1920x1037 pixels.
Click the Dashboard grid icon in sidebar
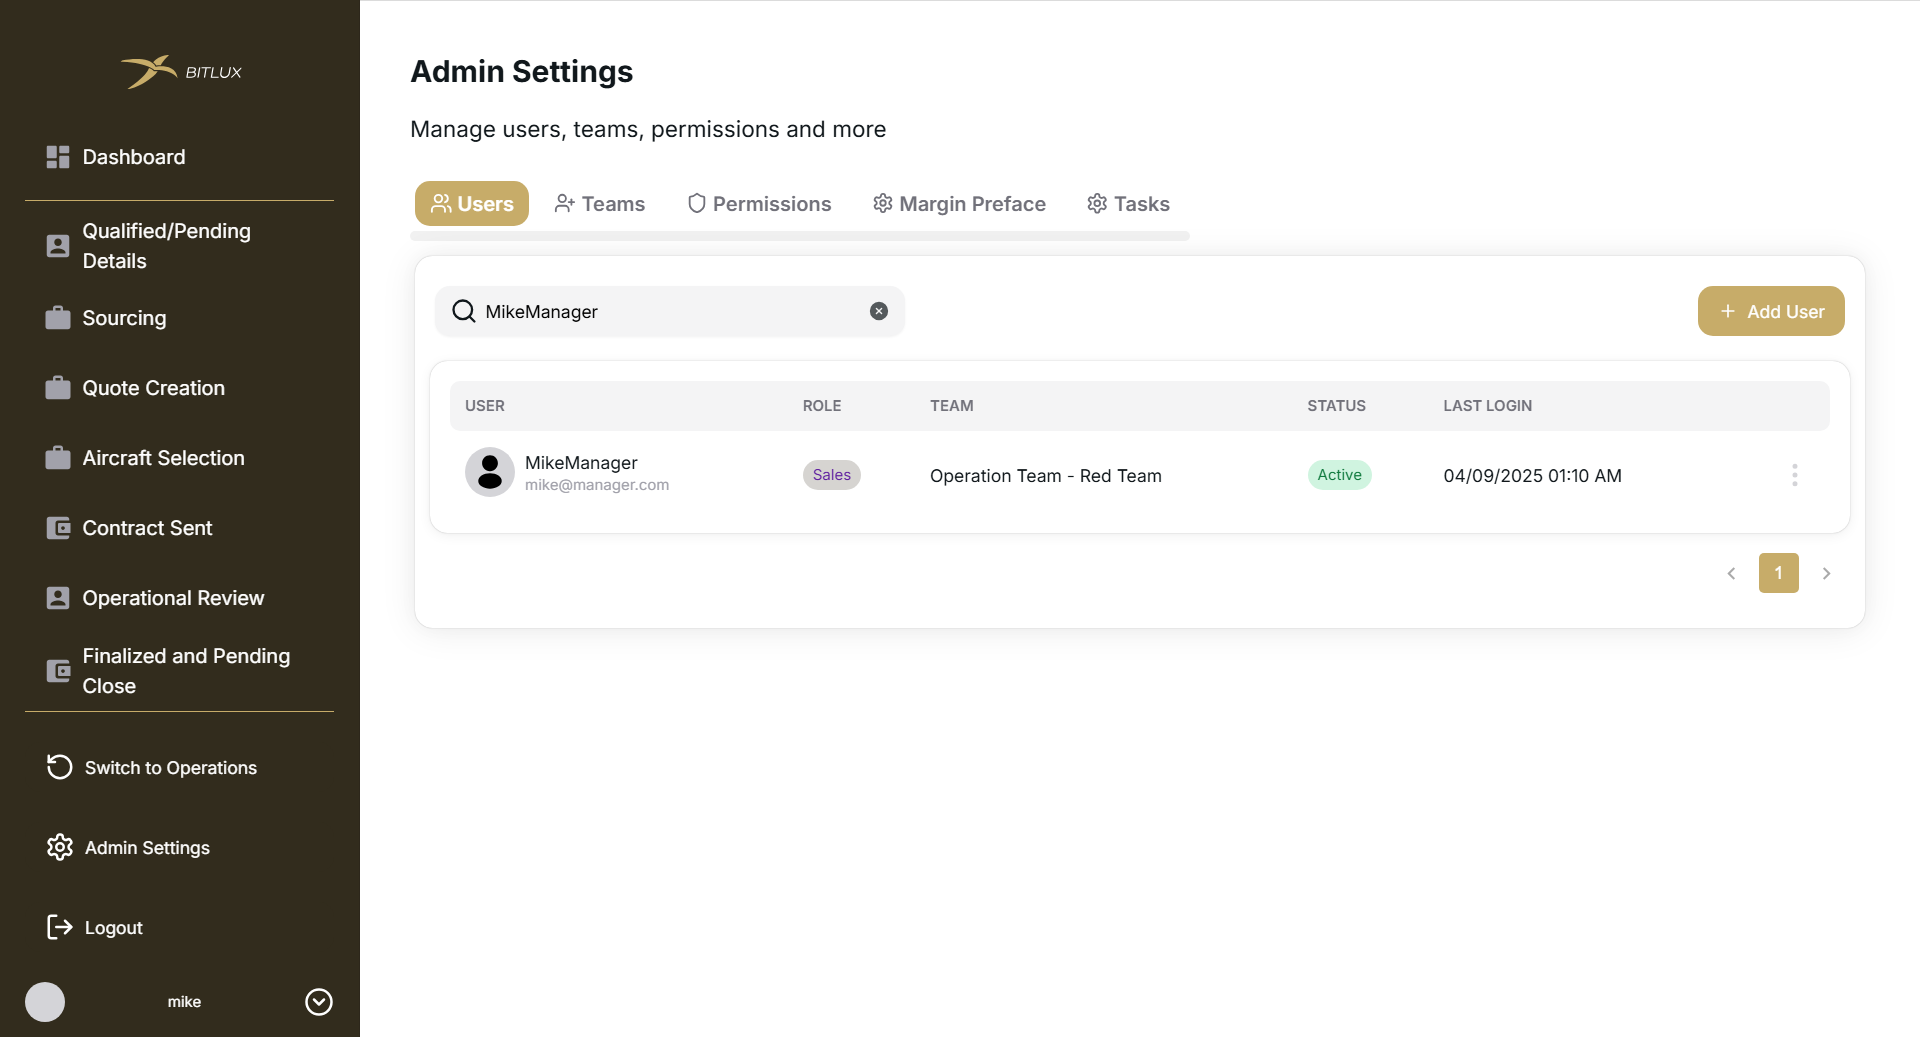[x=58, y=157]
